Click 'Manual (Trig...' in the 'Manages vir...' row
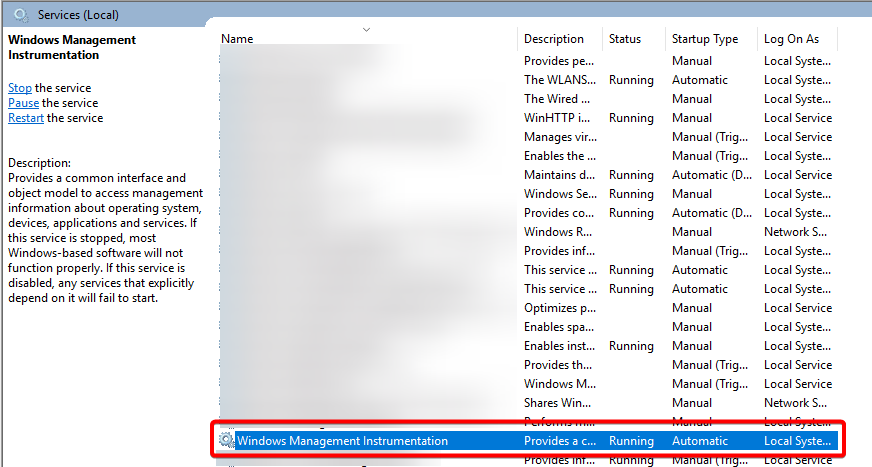Screen dimensions: 872x467 (x=710, y=137)
